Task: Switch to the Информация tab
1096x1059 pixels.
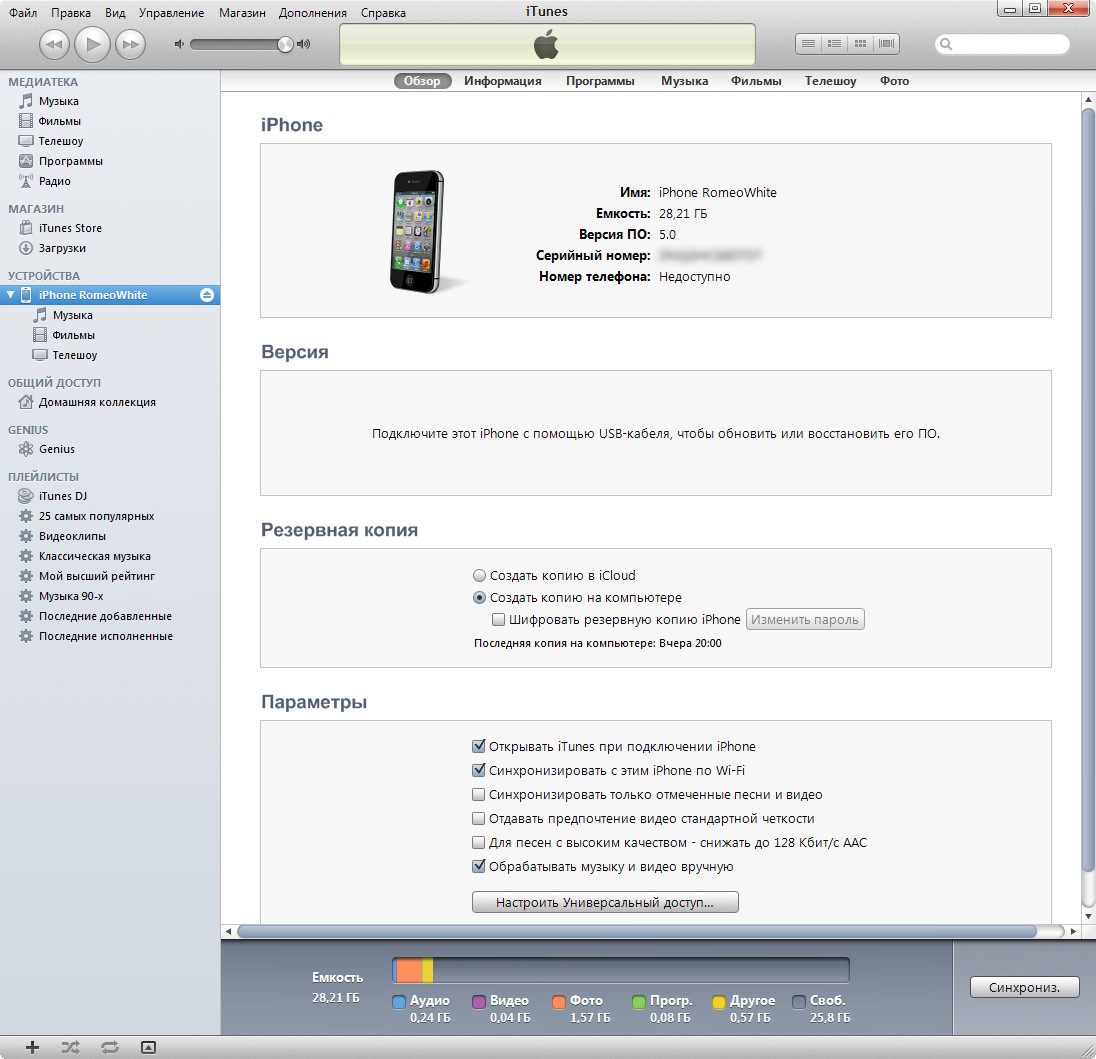Action: click(x=503, y=81)
